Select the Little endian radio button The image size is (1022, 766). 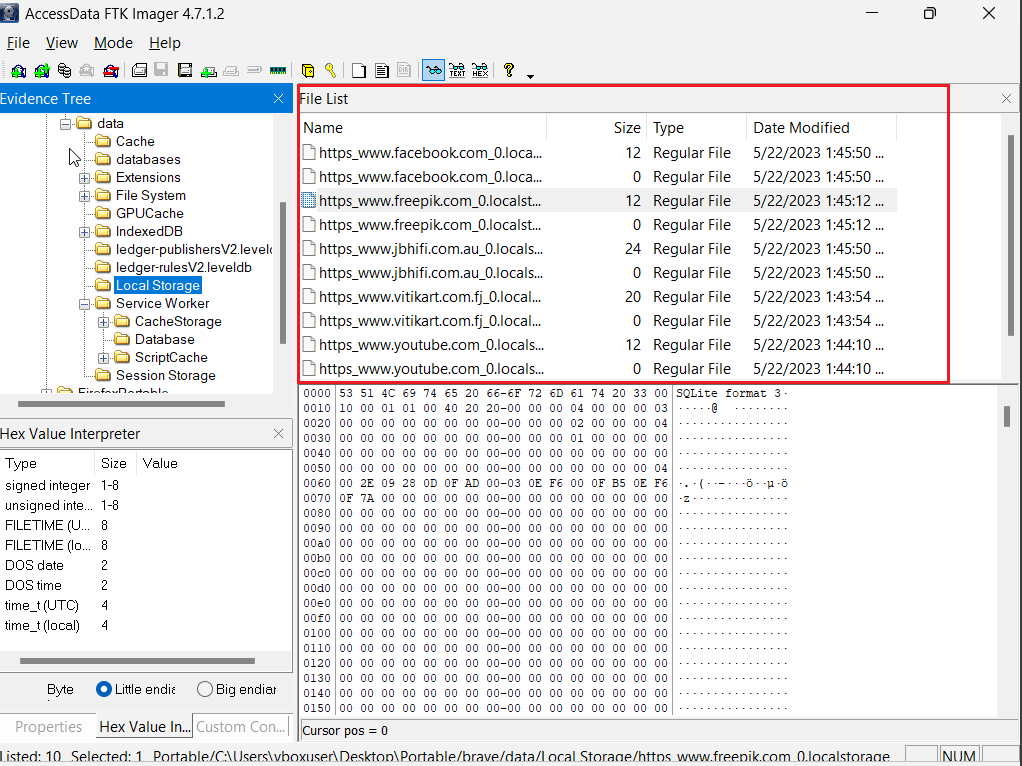click(x=104, y=689)
